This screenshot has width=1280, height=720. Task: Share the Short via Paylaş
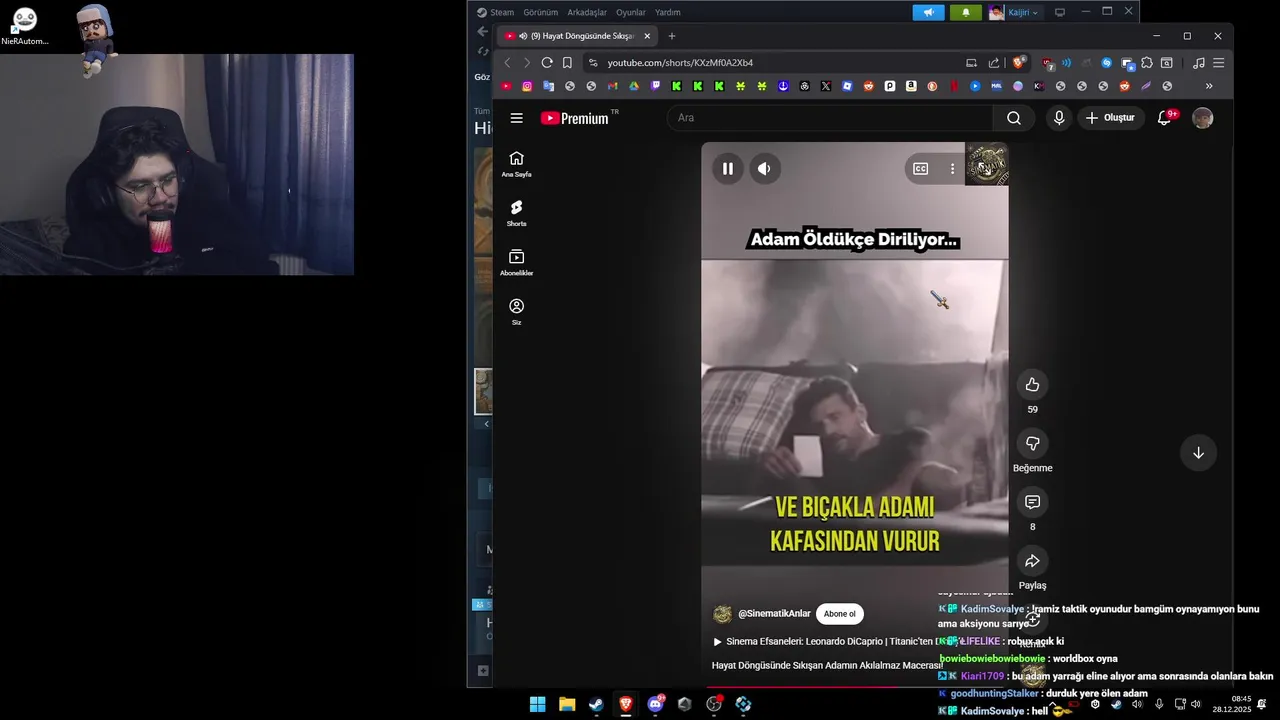coord(1032,561)
